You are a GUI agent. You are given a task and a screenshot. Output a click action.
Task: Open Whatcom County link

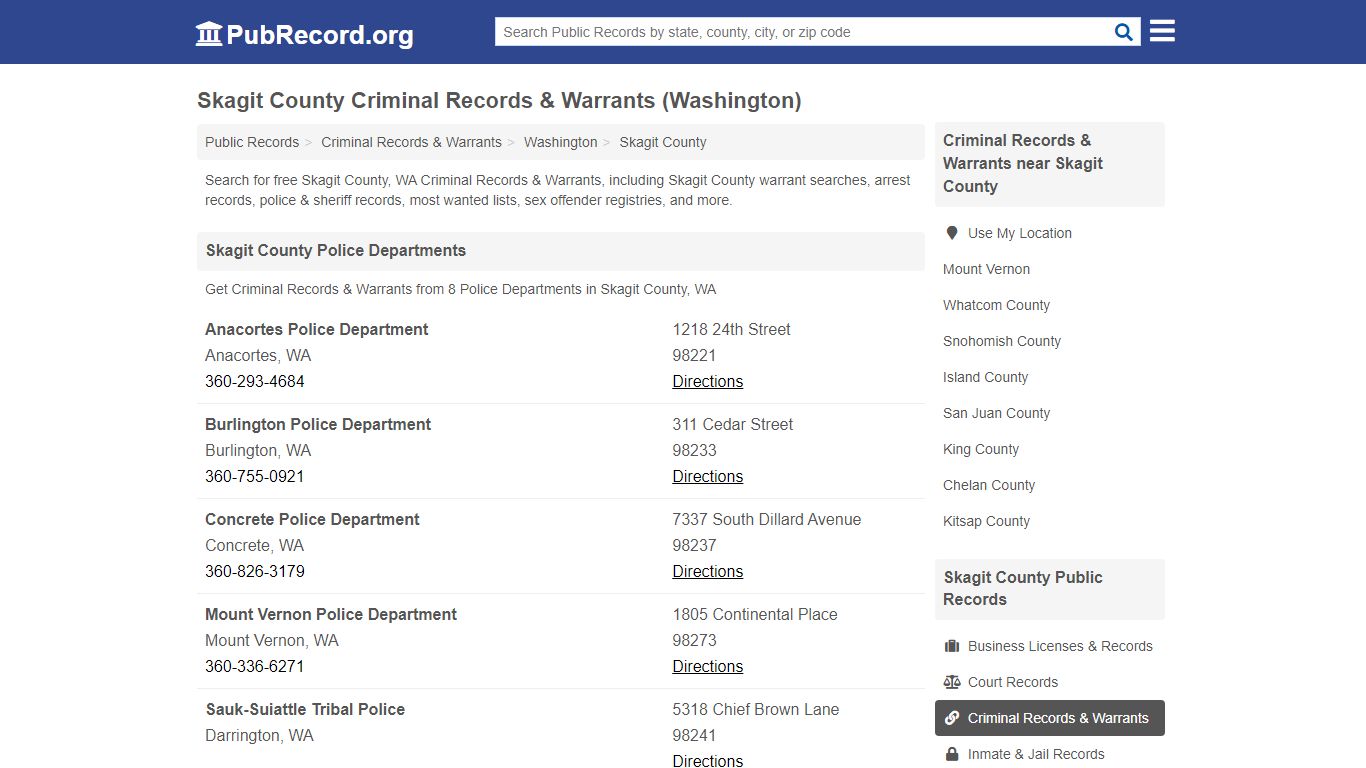[996, 305]
